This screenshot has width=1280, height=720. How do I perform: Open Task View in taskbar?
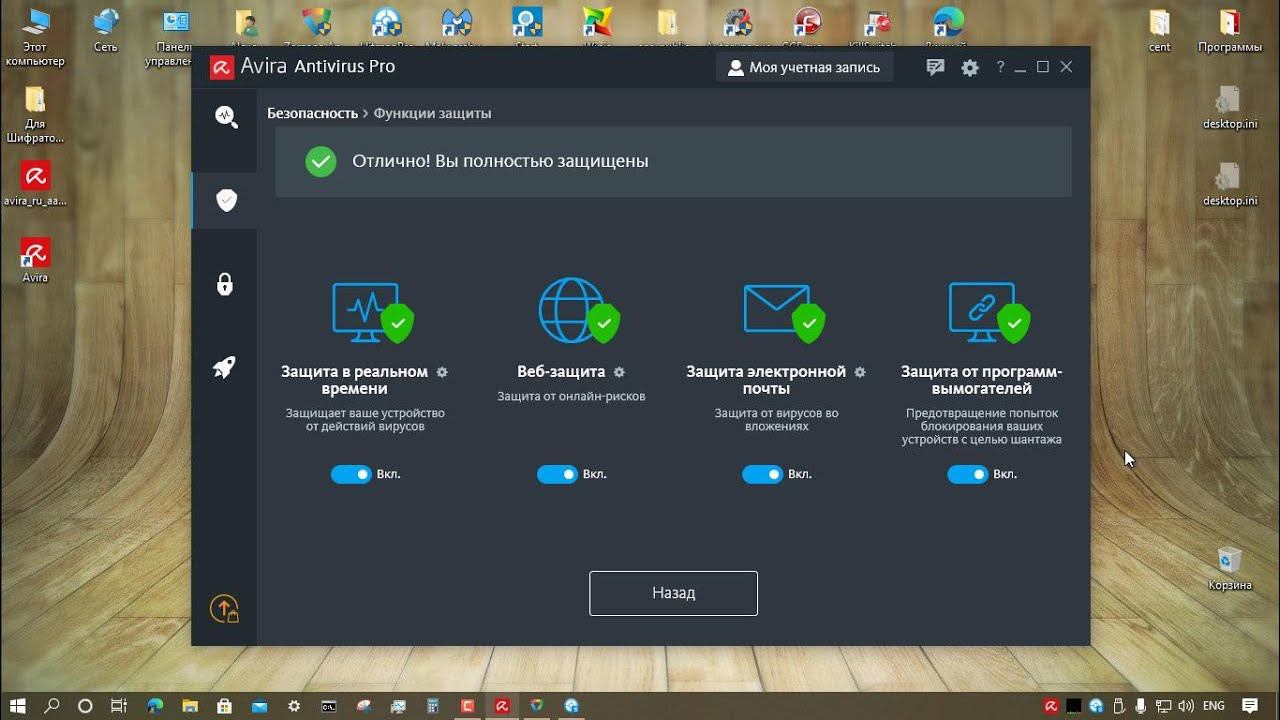118,706
